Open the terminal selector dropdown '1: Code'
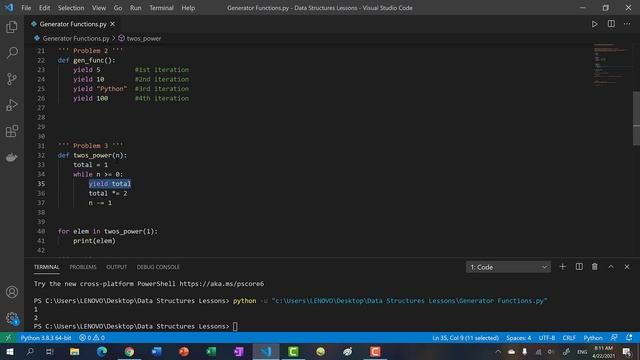The image size is (640, 360). [508, 267]
